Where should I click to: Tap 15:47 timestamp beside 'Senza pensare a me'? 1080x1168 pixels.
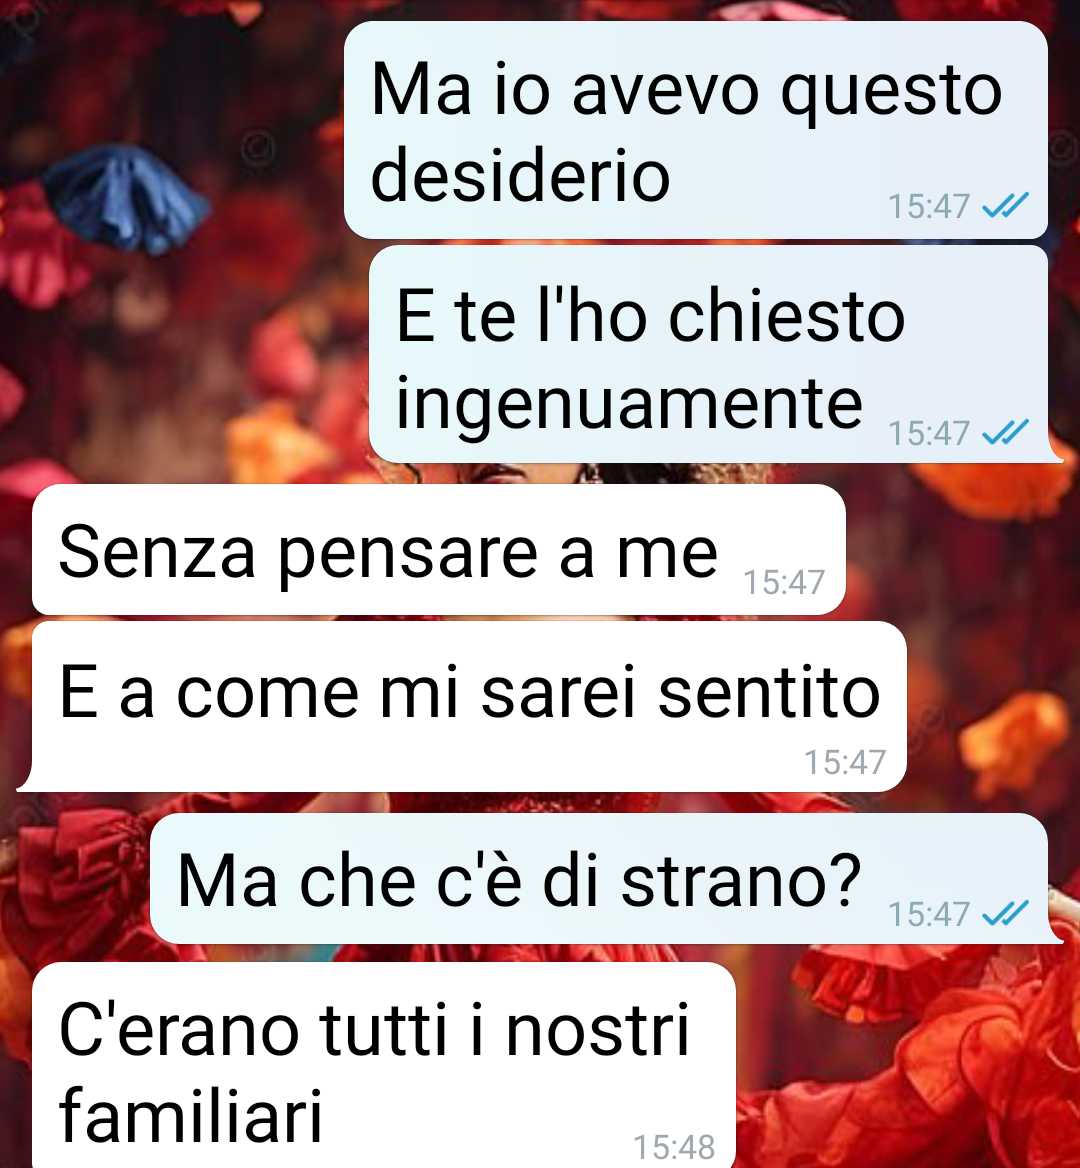point(784,583)
